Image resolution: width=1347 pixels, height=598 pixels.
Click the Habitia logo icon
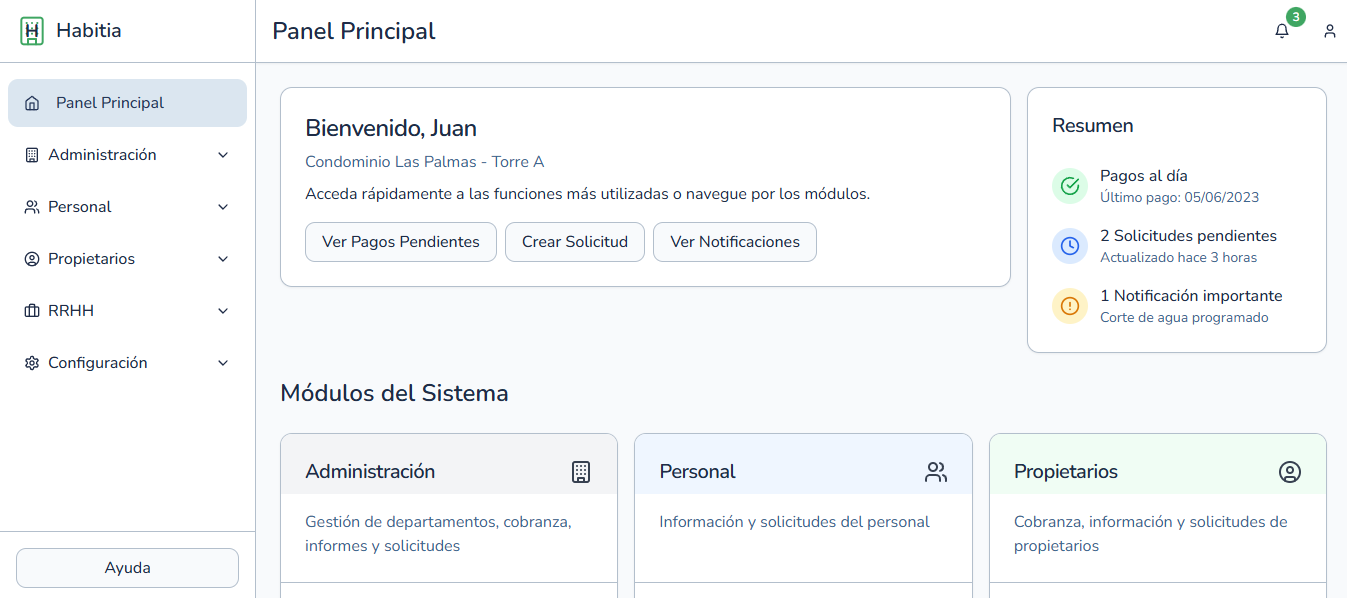[x=31, y=30]
